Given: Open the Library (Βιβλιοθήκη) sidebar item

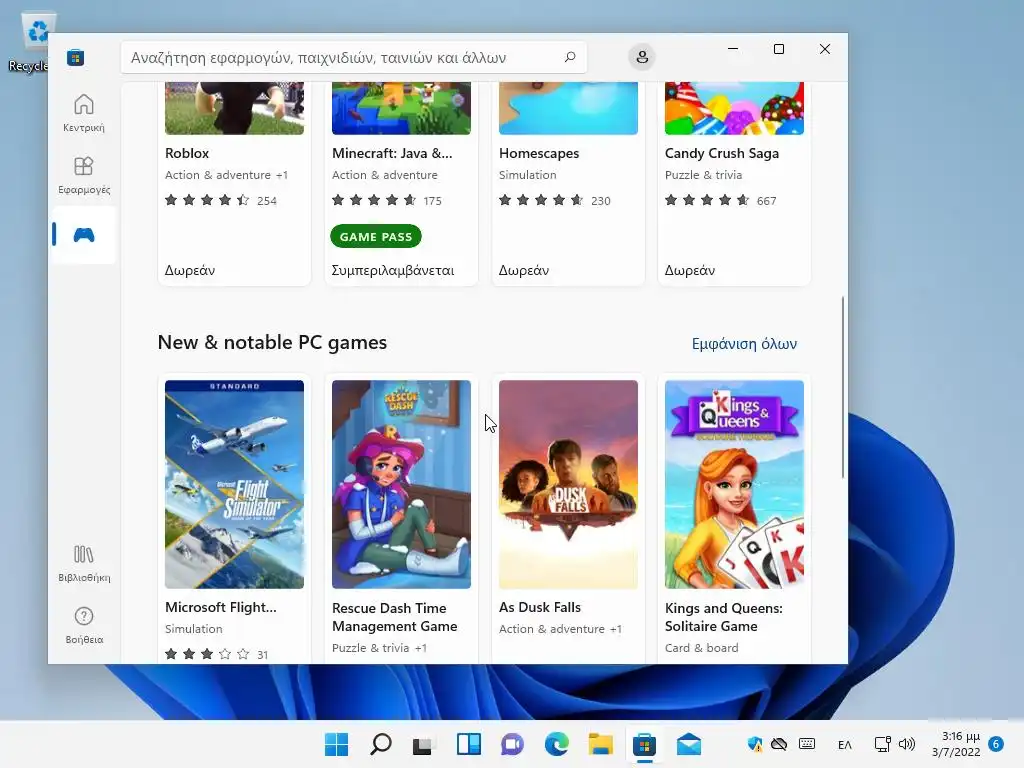Looking at the screenshot, I should (x=84, y=564).
